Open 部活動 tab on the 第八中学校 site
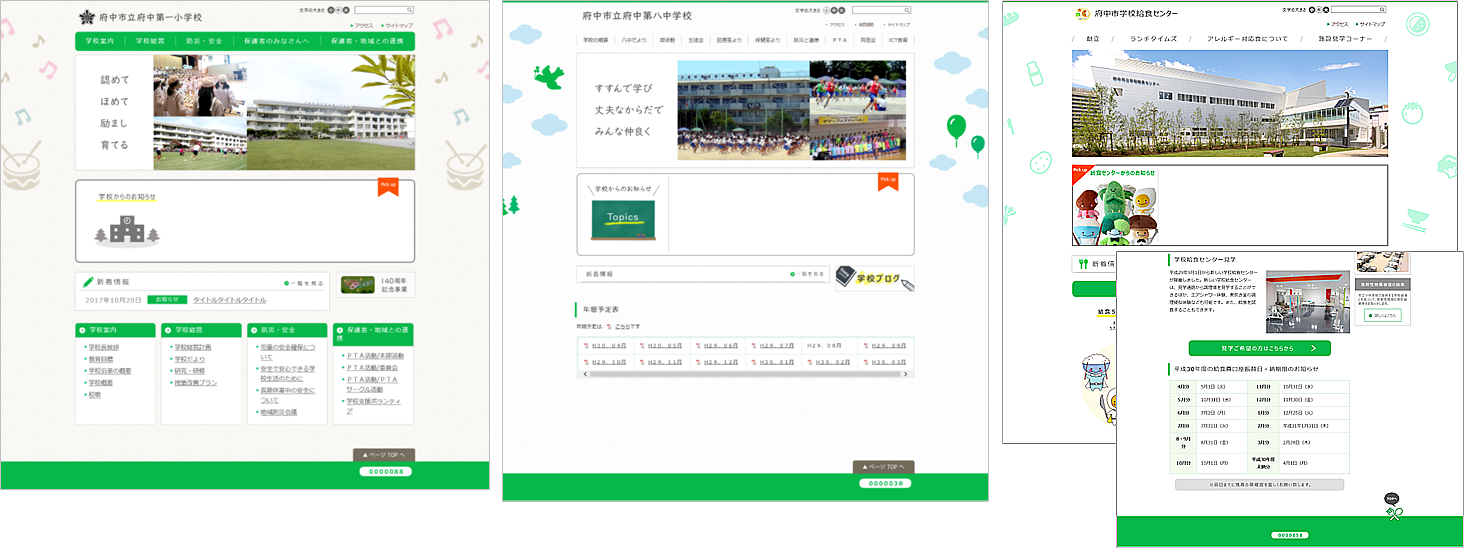Viewport: 1464px width, 548px height. coord(667,40)
